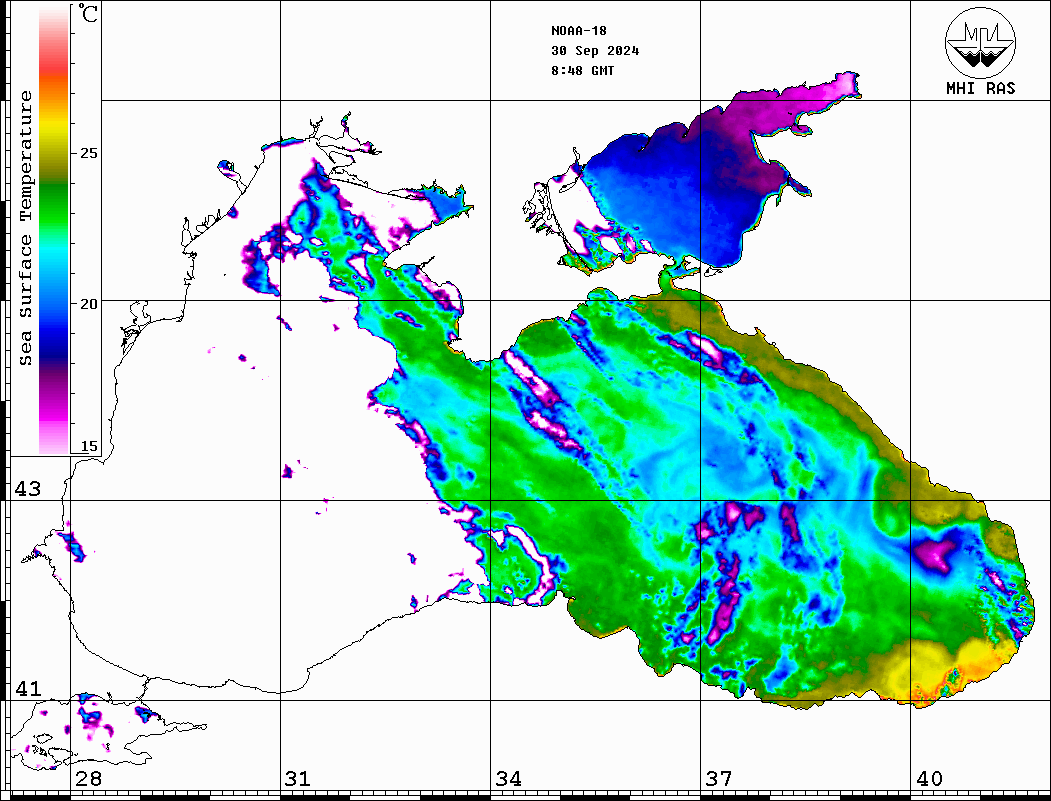Click longitude label 40
The height and width of the screenshot is (801, 1051).
coord(929,778)
